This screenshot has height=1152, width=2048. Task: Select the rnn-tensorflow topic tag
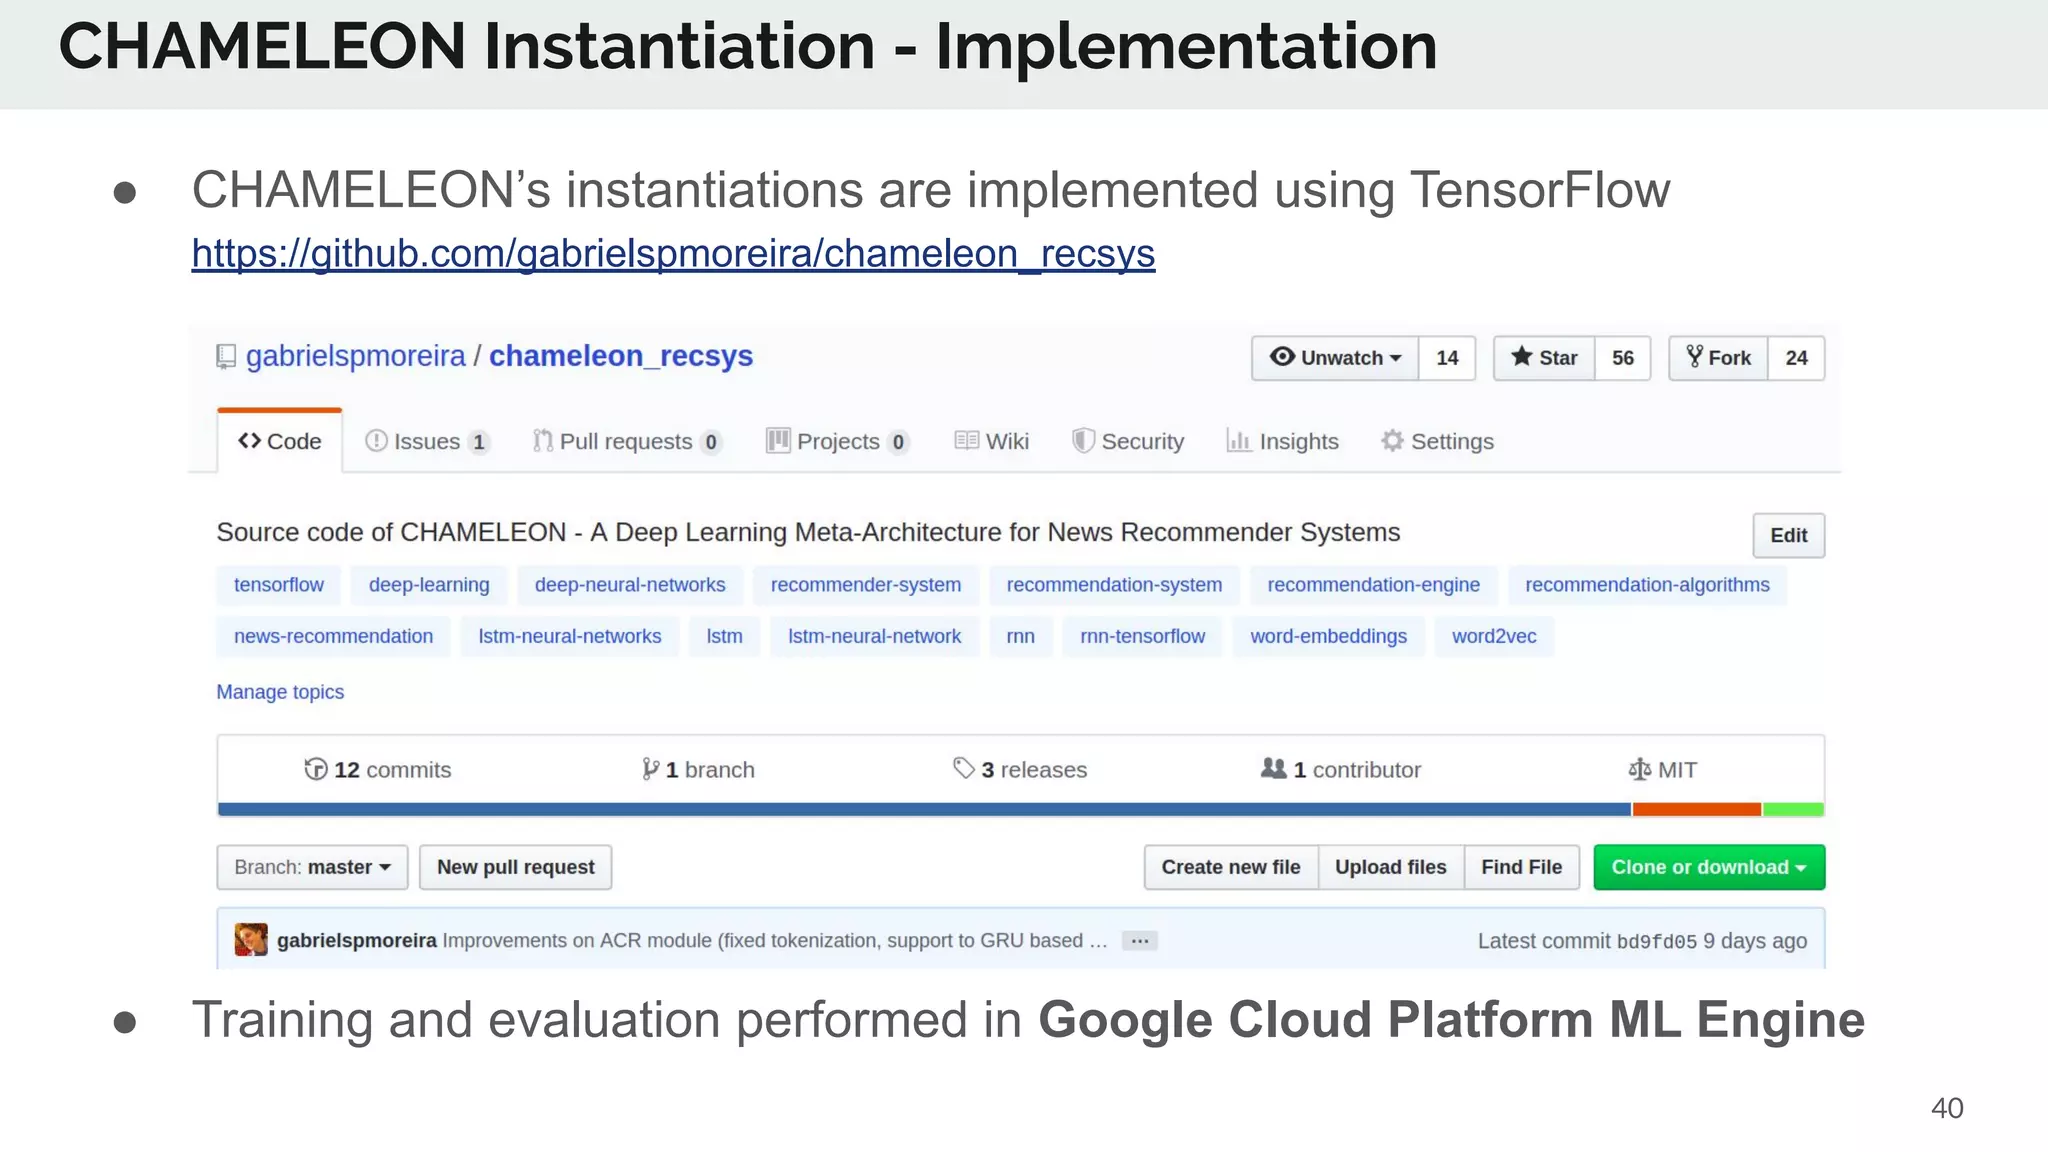[1142, 636]
